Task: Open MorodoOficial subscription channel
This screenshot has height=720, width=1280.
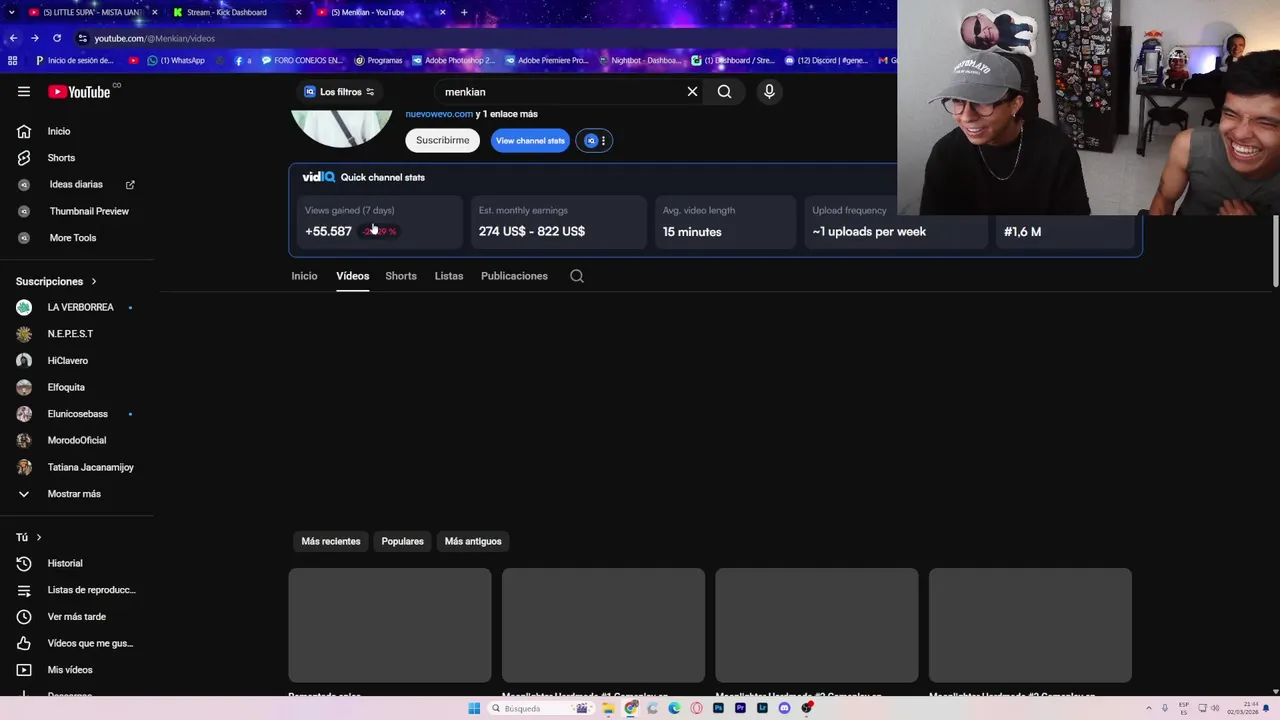Action: (x=77, y=440)
